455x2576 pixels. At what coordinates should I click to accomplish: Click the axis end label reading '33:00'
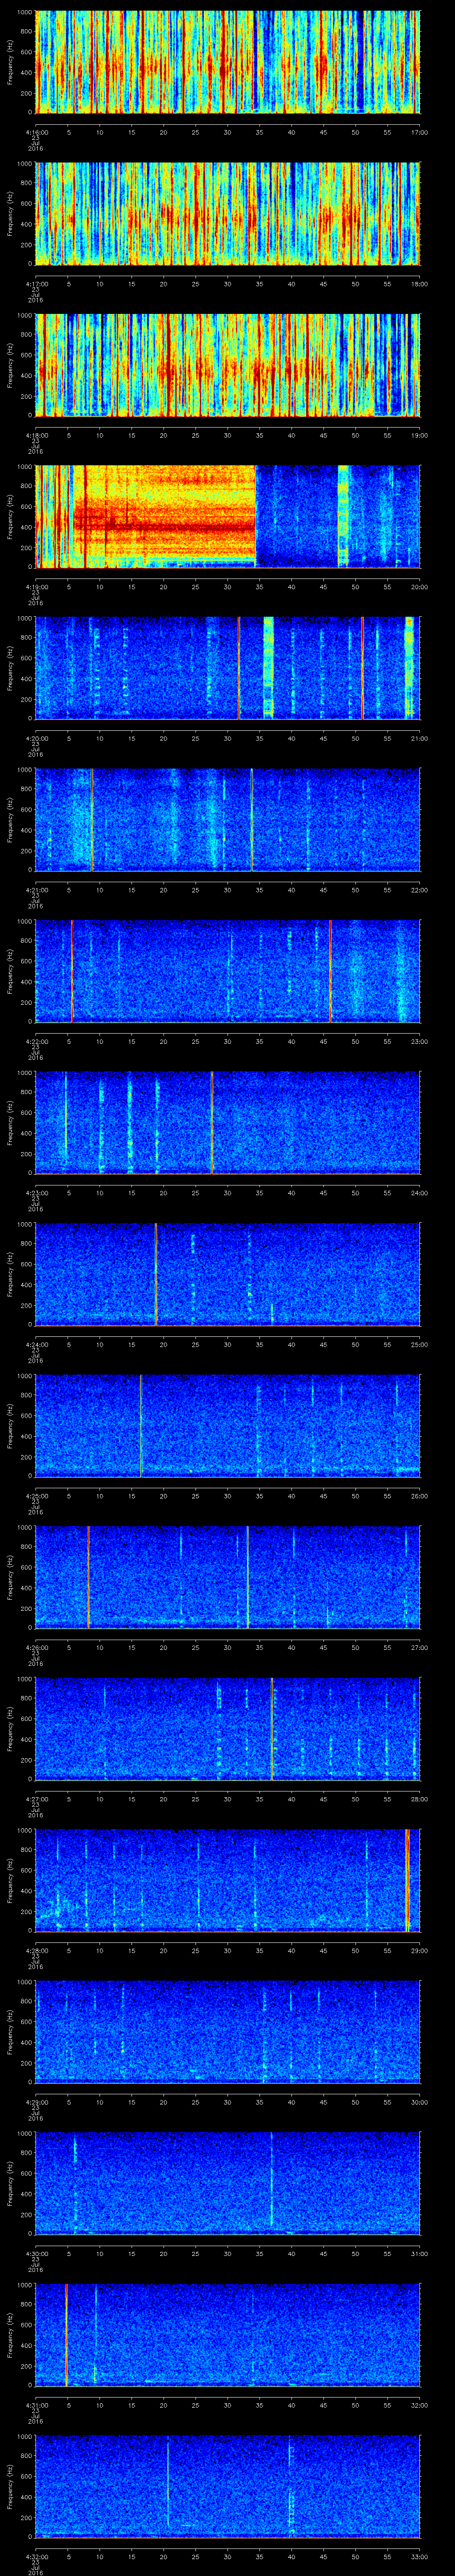point(420,2556)
